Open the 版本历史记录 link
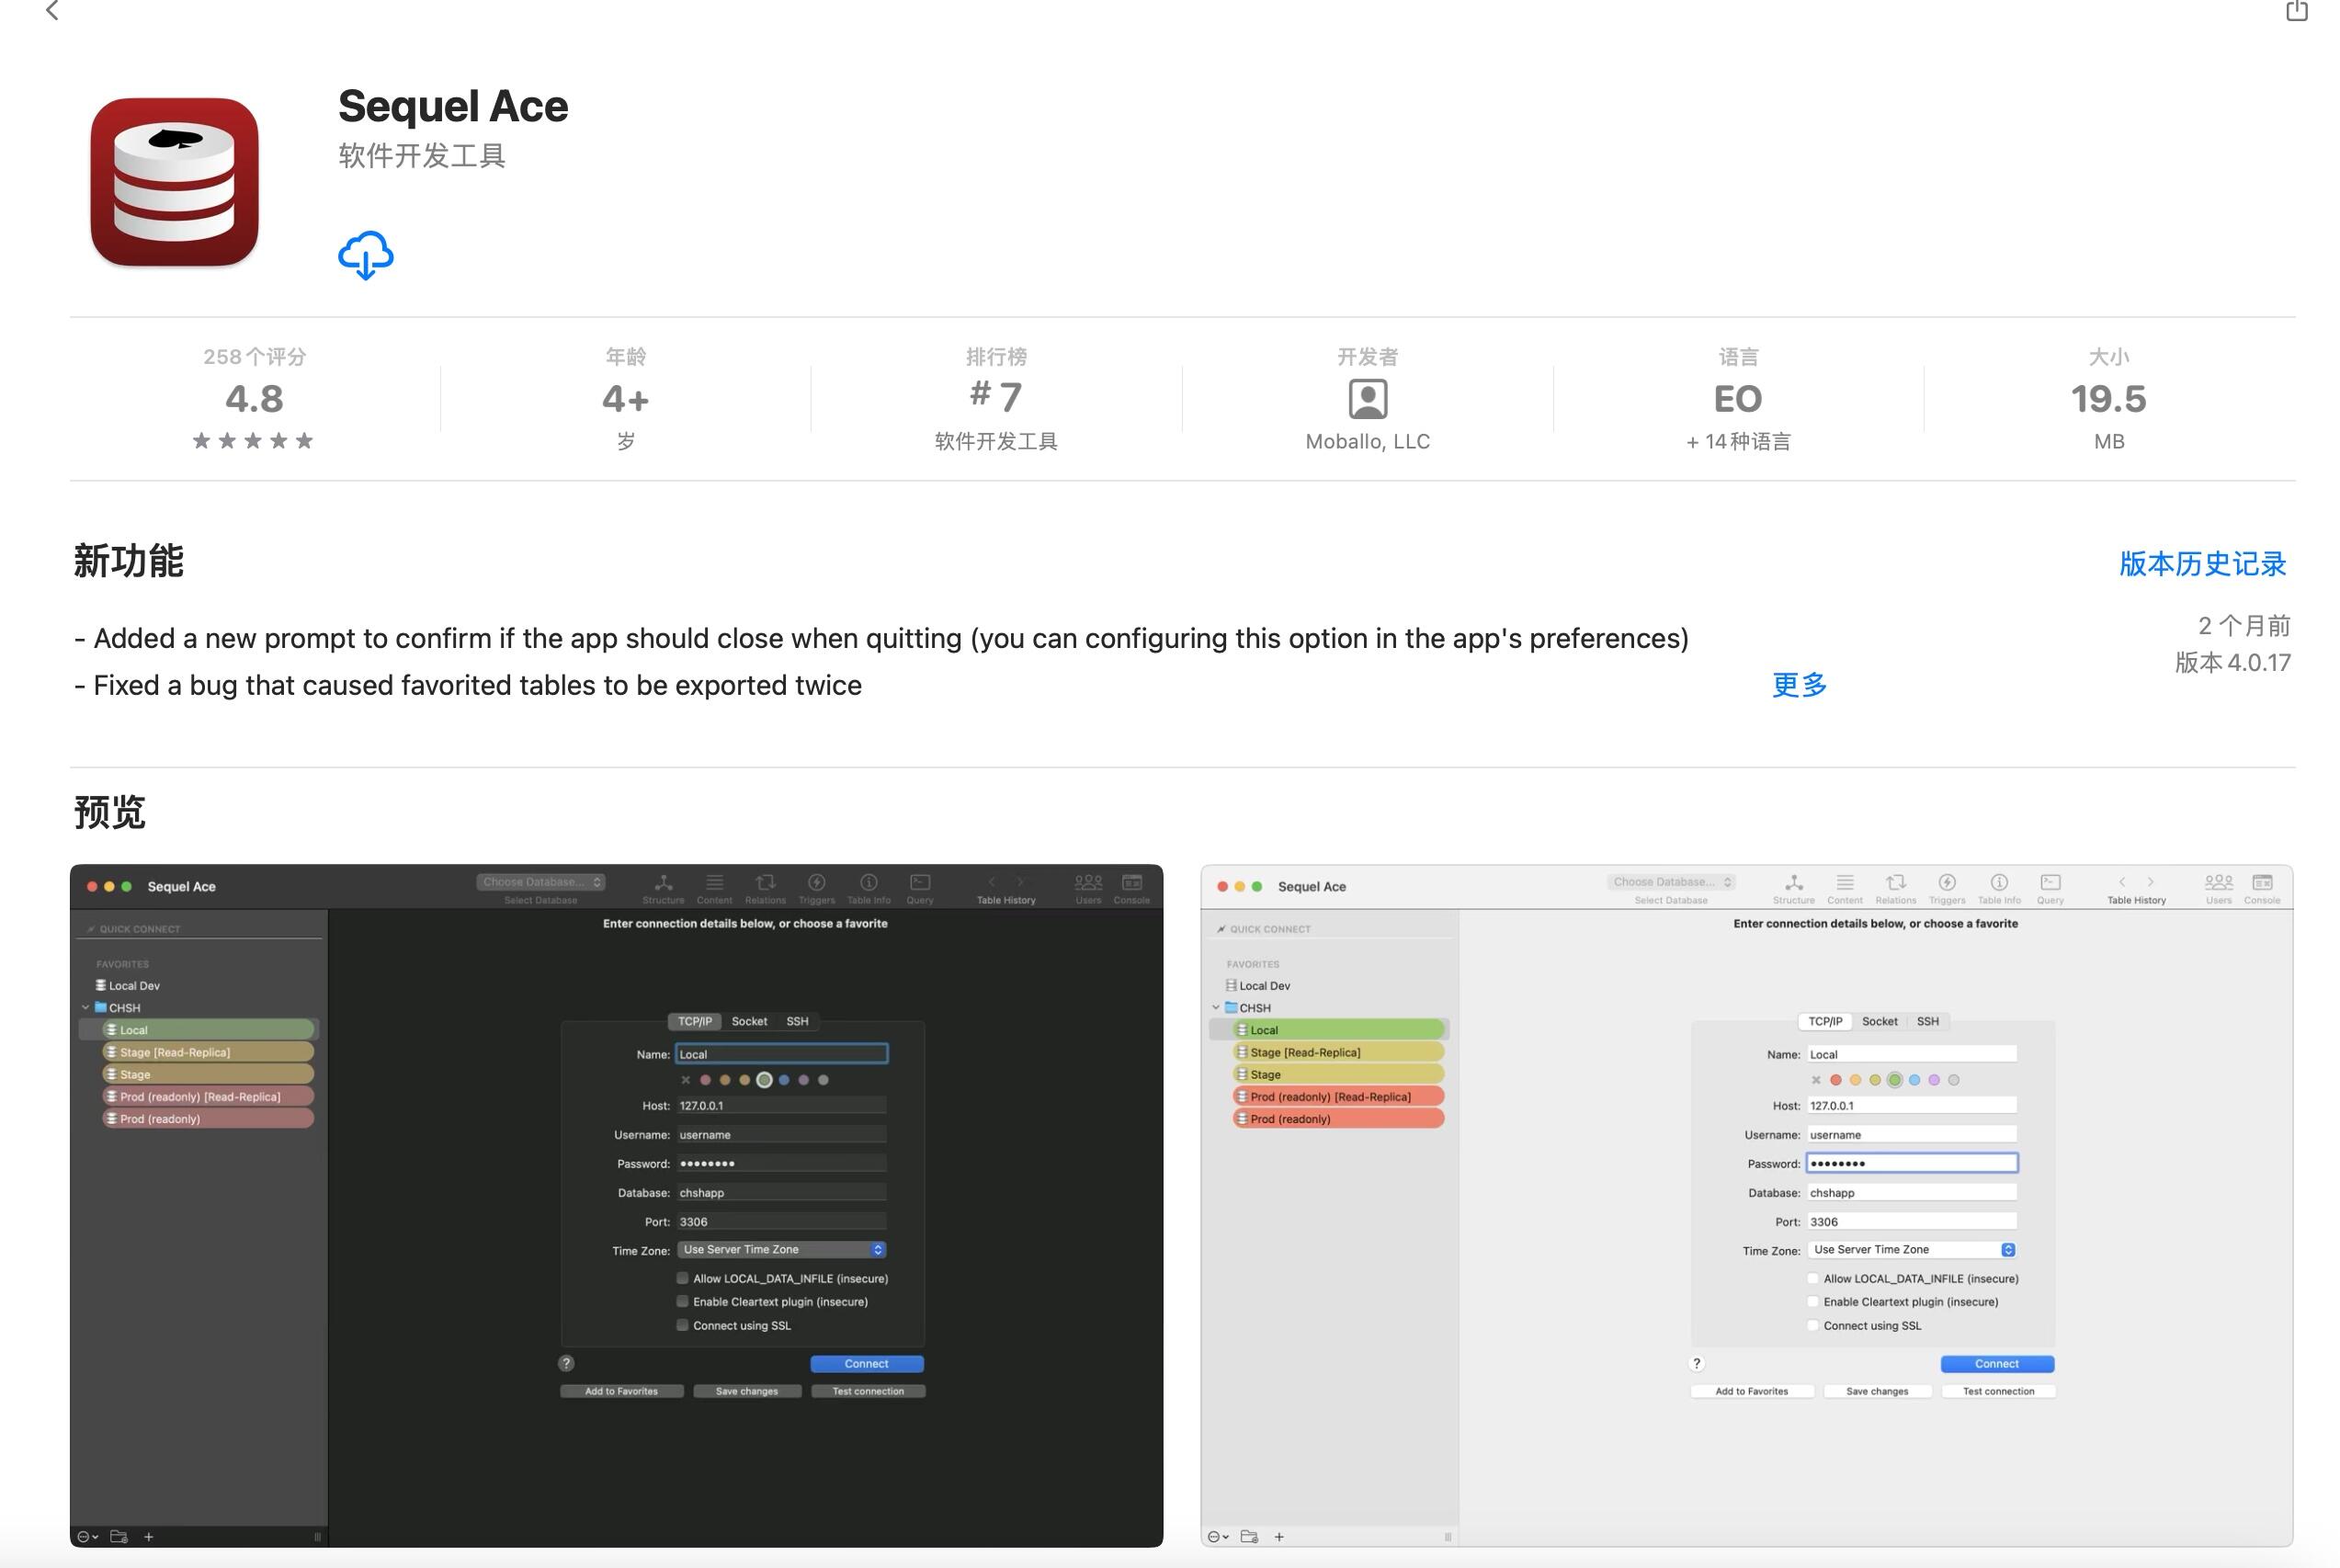The height and width of the screenshot is (1568, 2340). click(x=2202, y=564)
